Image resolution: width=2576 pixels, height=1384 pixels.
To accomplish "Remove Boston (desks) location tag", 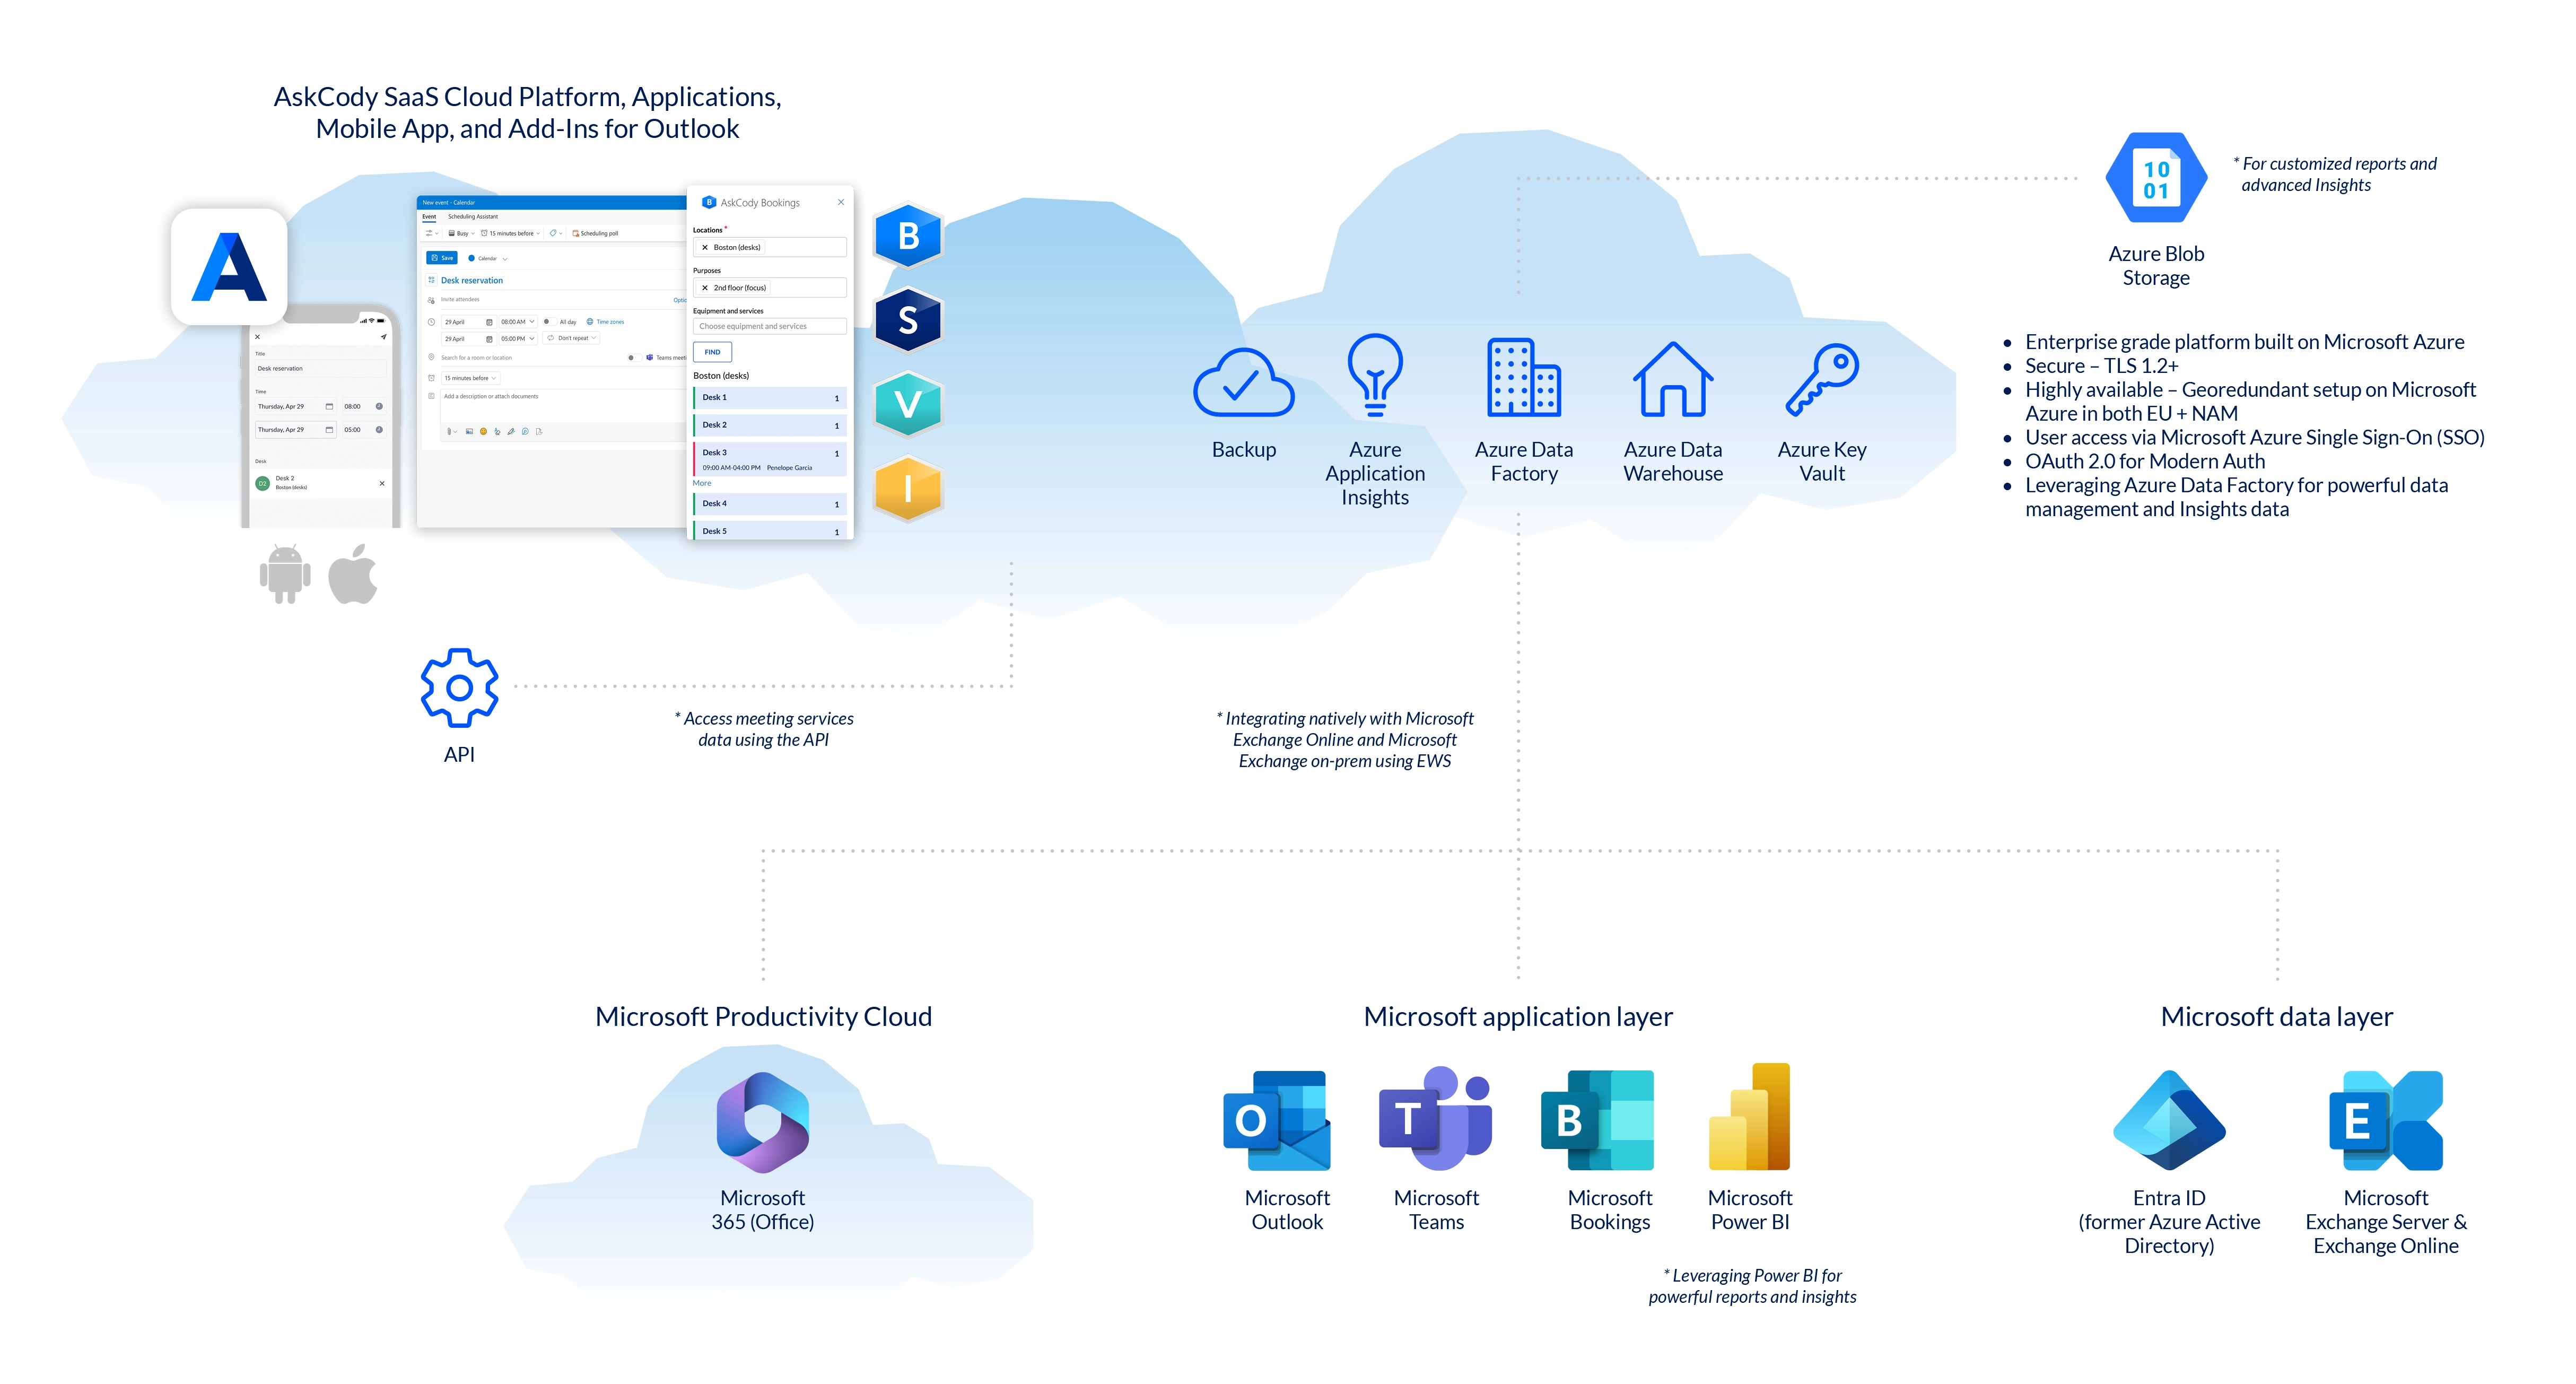I will (704, 247).
